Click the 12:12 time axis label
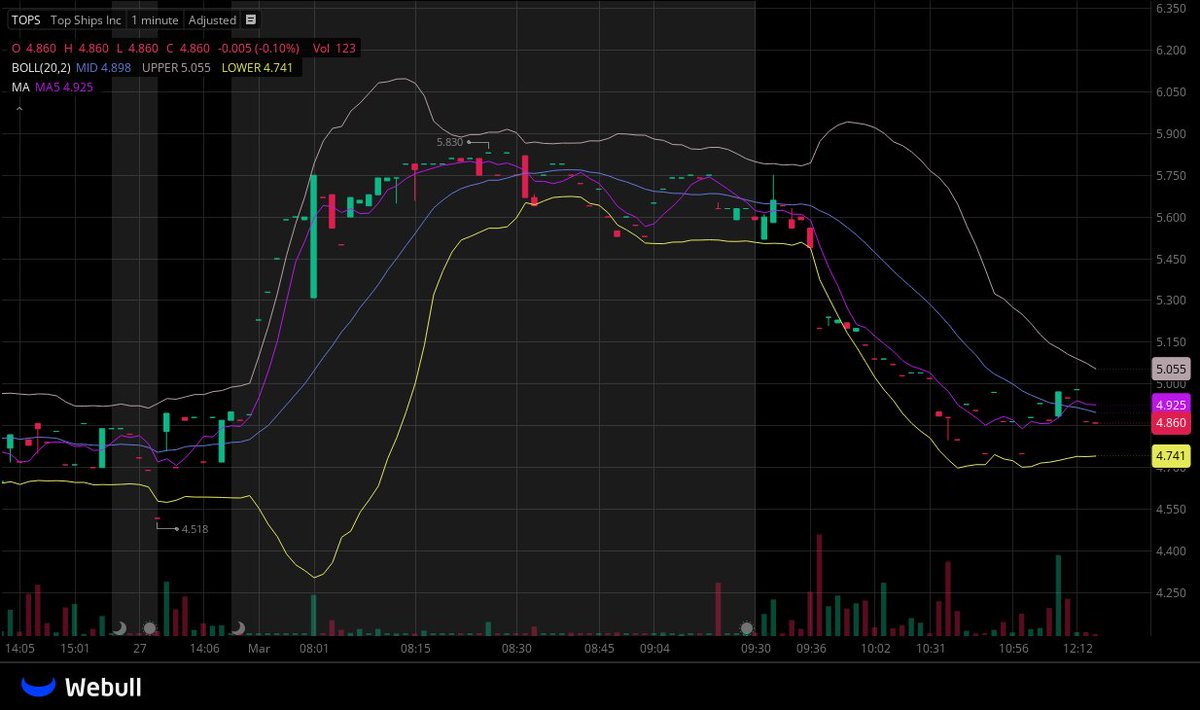The height and width of the screenshot is (710, 1200). pyautogui.click(x=1079, y=648)
